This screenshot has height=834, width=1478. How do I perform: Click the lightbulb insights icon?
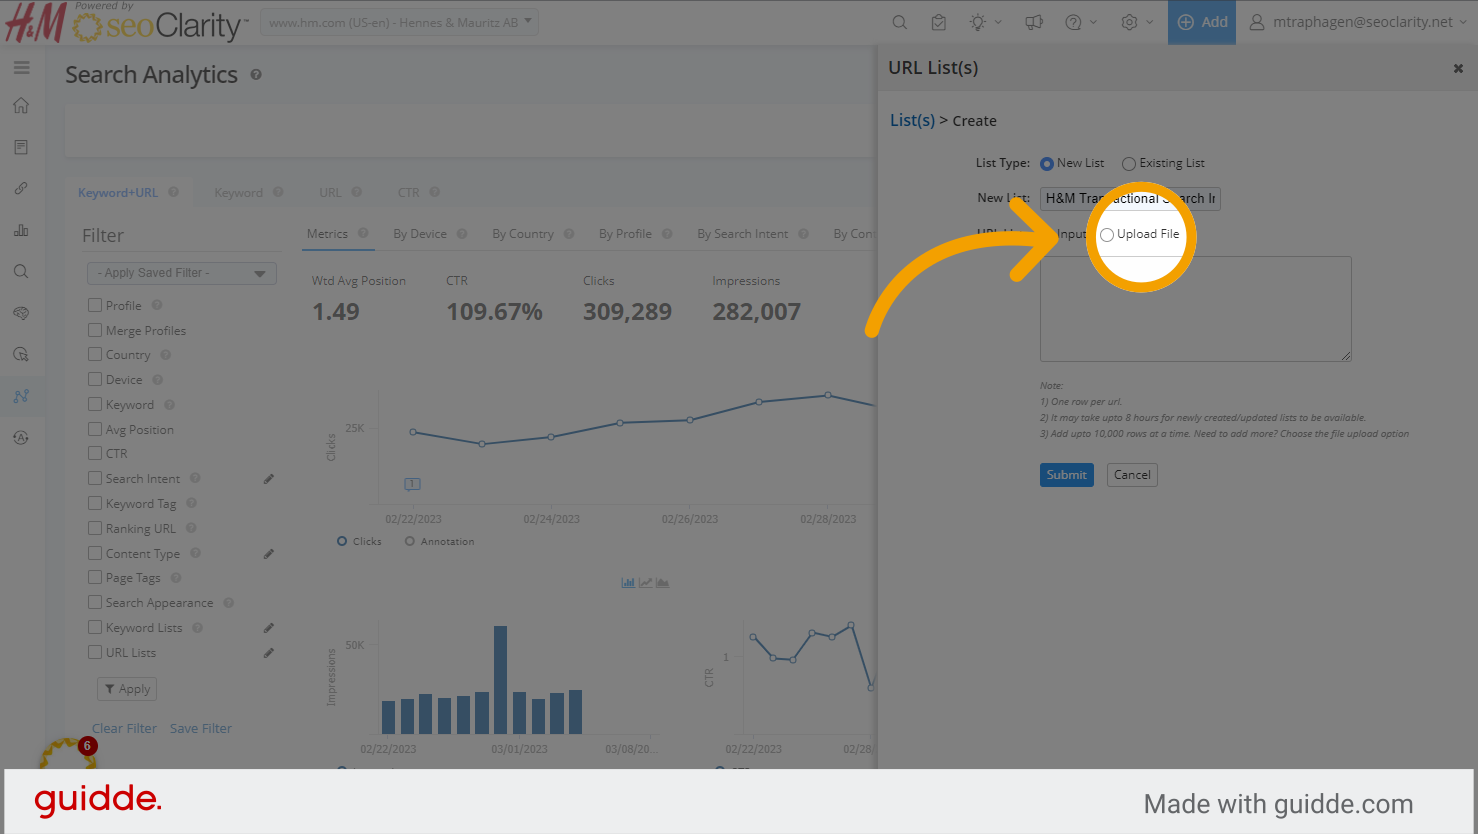tap(977, 22)
